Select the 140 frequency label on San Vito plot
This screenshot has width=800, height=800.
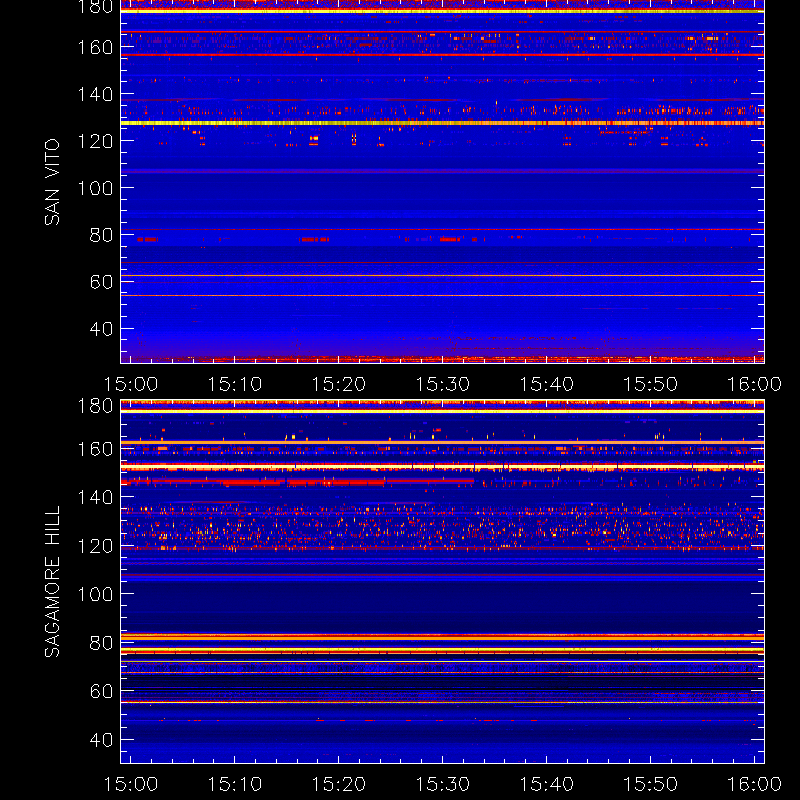tap(95, 94)
